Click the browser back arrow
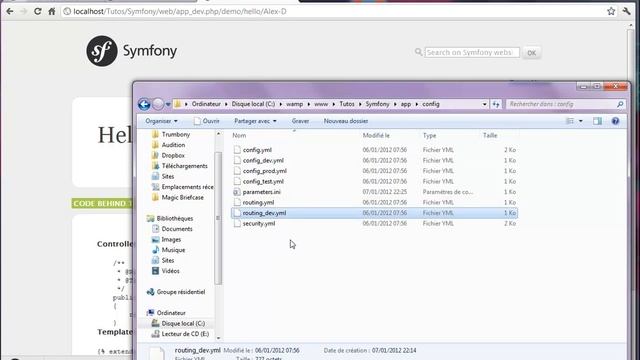The image size is (640, 360). click(x=10, y=11)
